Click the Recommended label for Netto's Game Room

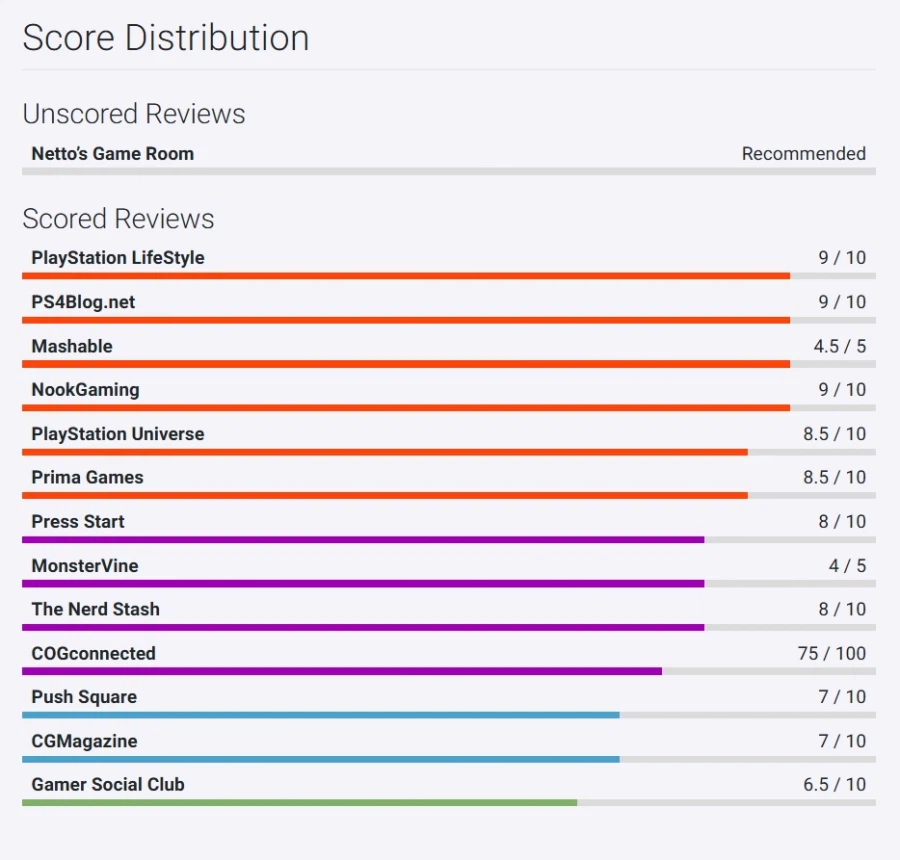803,154
